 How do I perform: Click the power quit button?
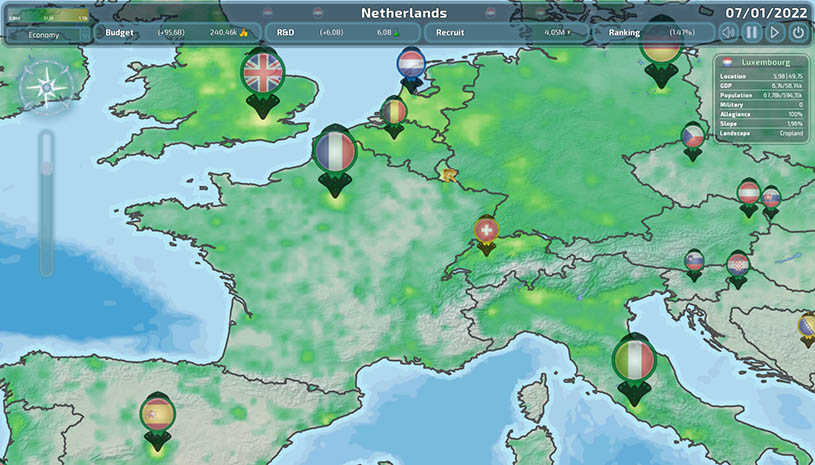coord(797,33)
